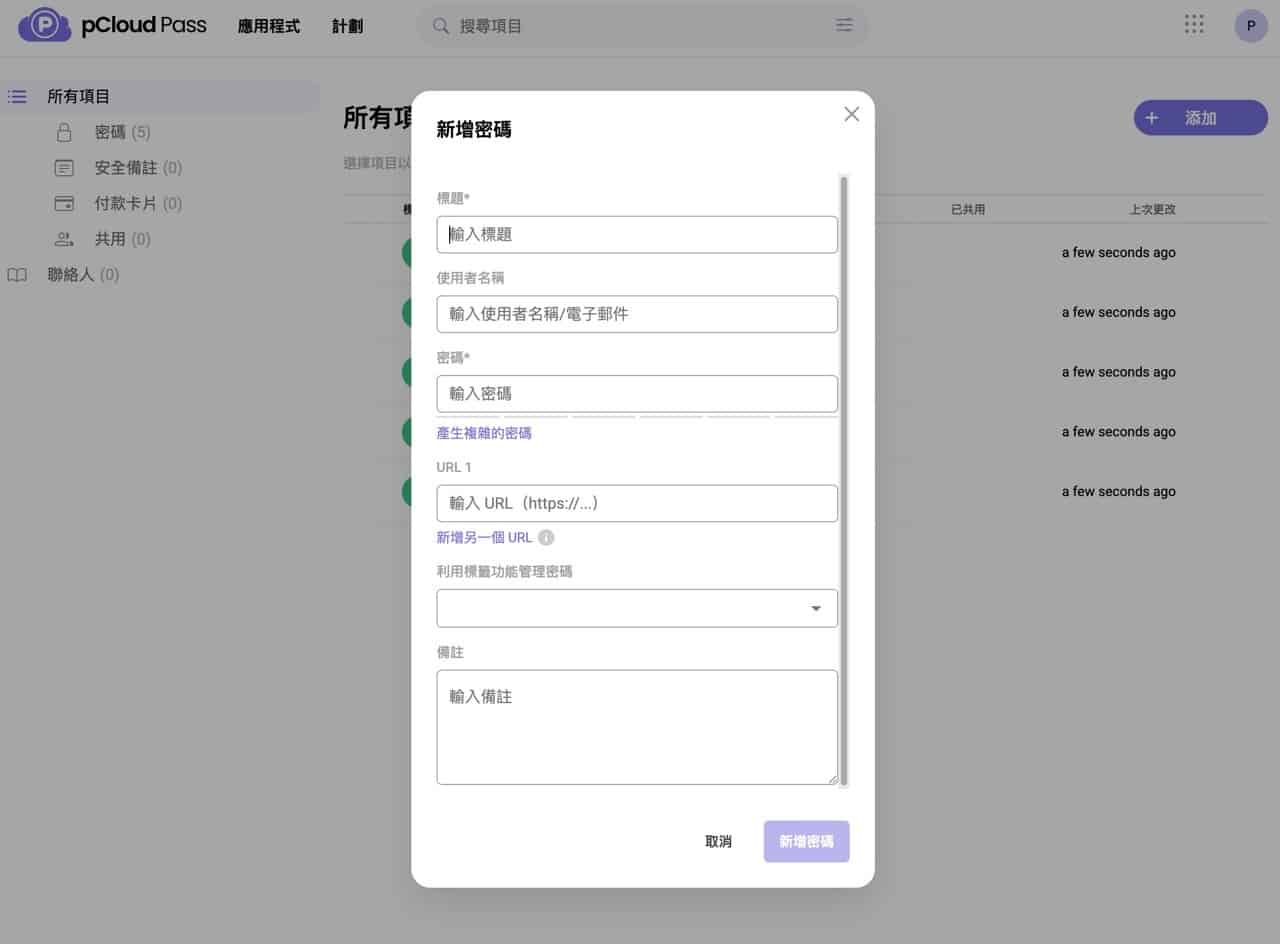Focus the 搜尋項目 search box
The image size is (1280, 944).
[642, 26]
